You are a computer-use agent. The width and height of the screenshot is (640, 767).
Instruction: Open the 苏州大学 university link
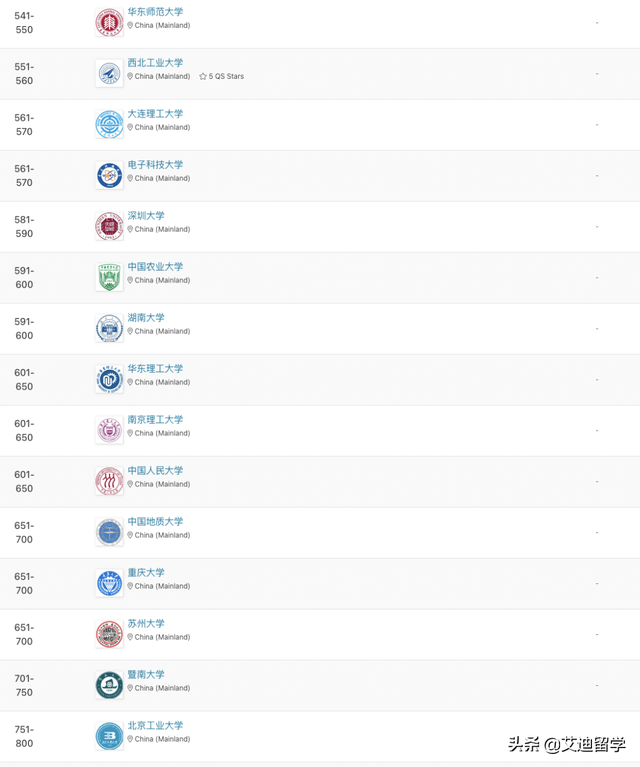coord(146,624)
